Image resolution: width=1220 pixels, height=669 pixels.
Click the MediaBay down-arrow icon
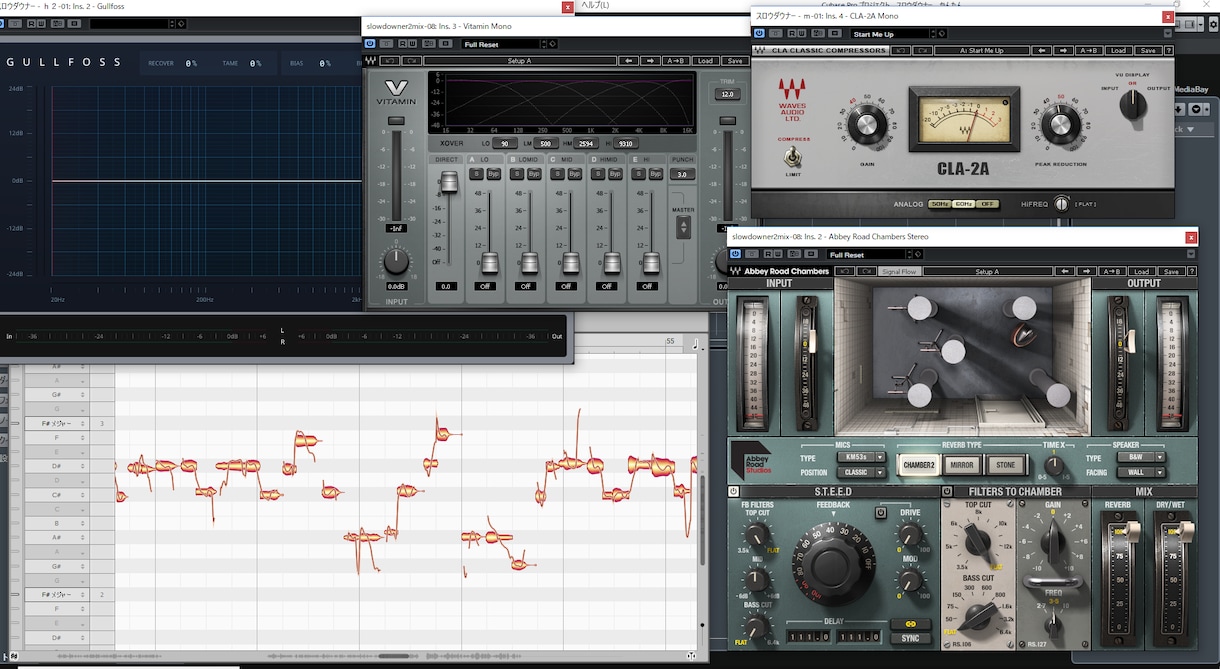(1179, 108)
